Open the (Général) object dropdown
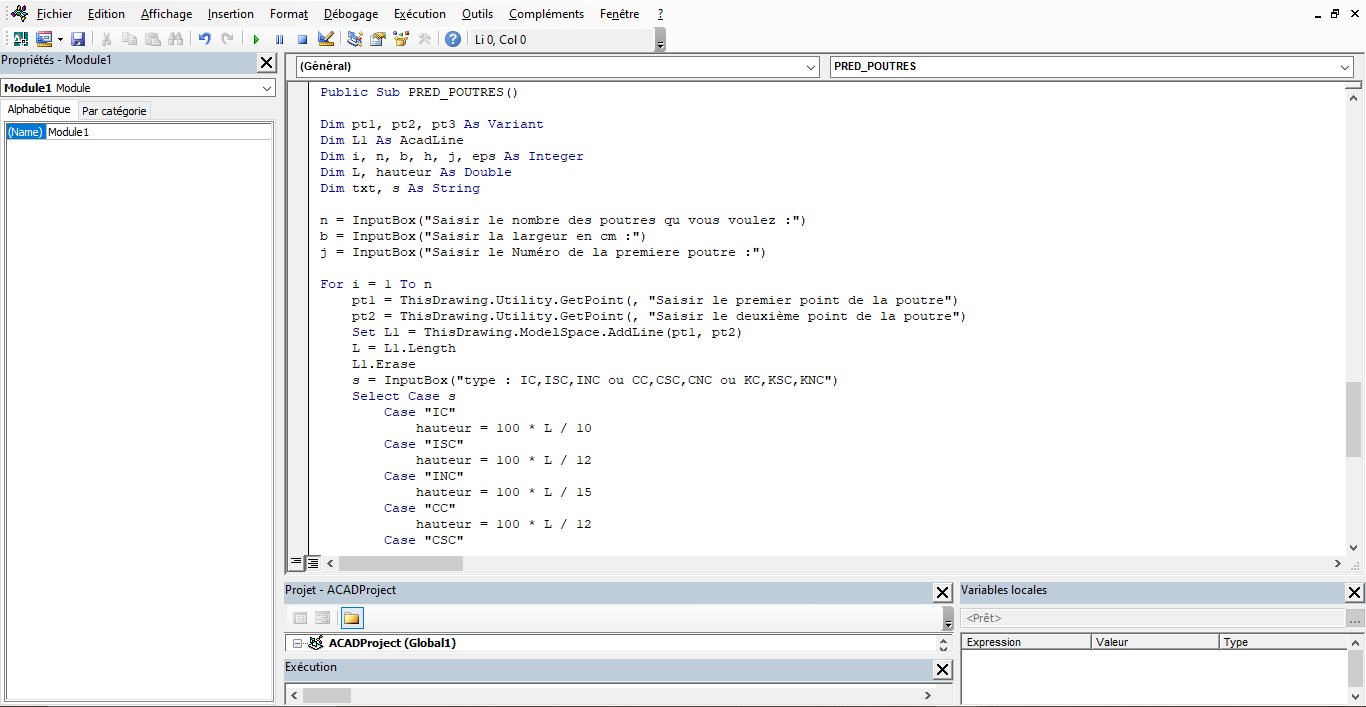This screenshot has width=1366, height=707. 811,67
